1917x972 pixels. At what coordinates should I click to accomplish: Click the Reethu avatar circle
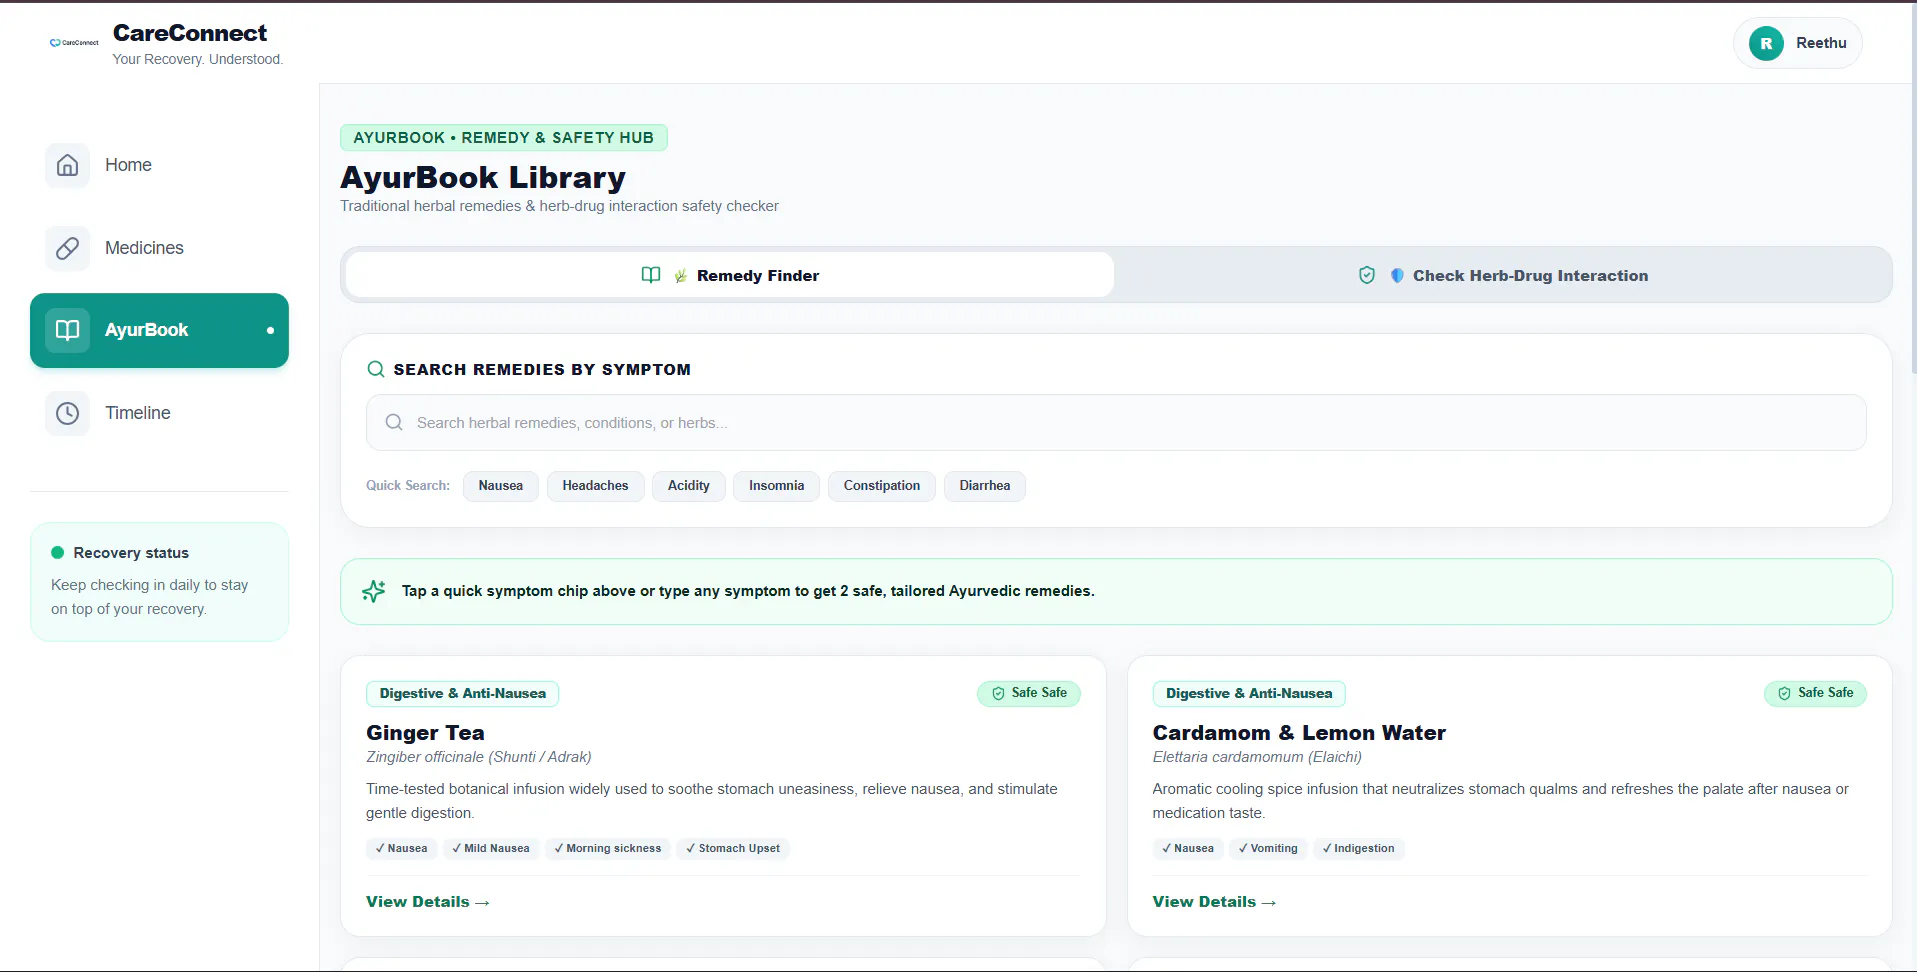coord(1766,43)
